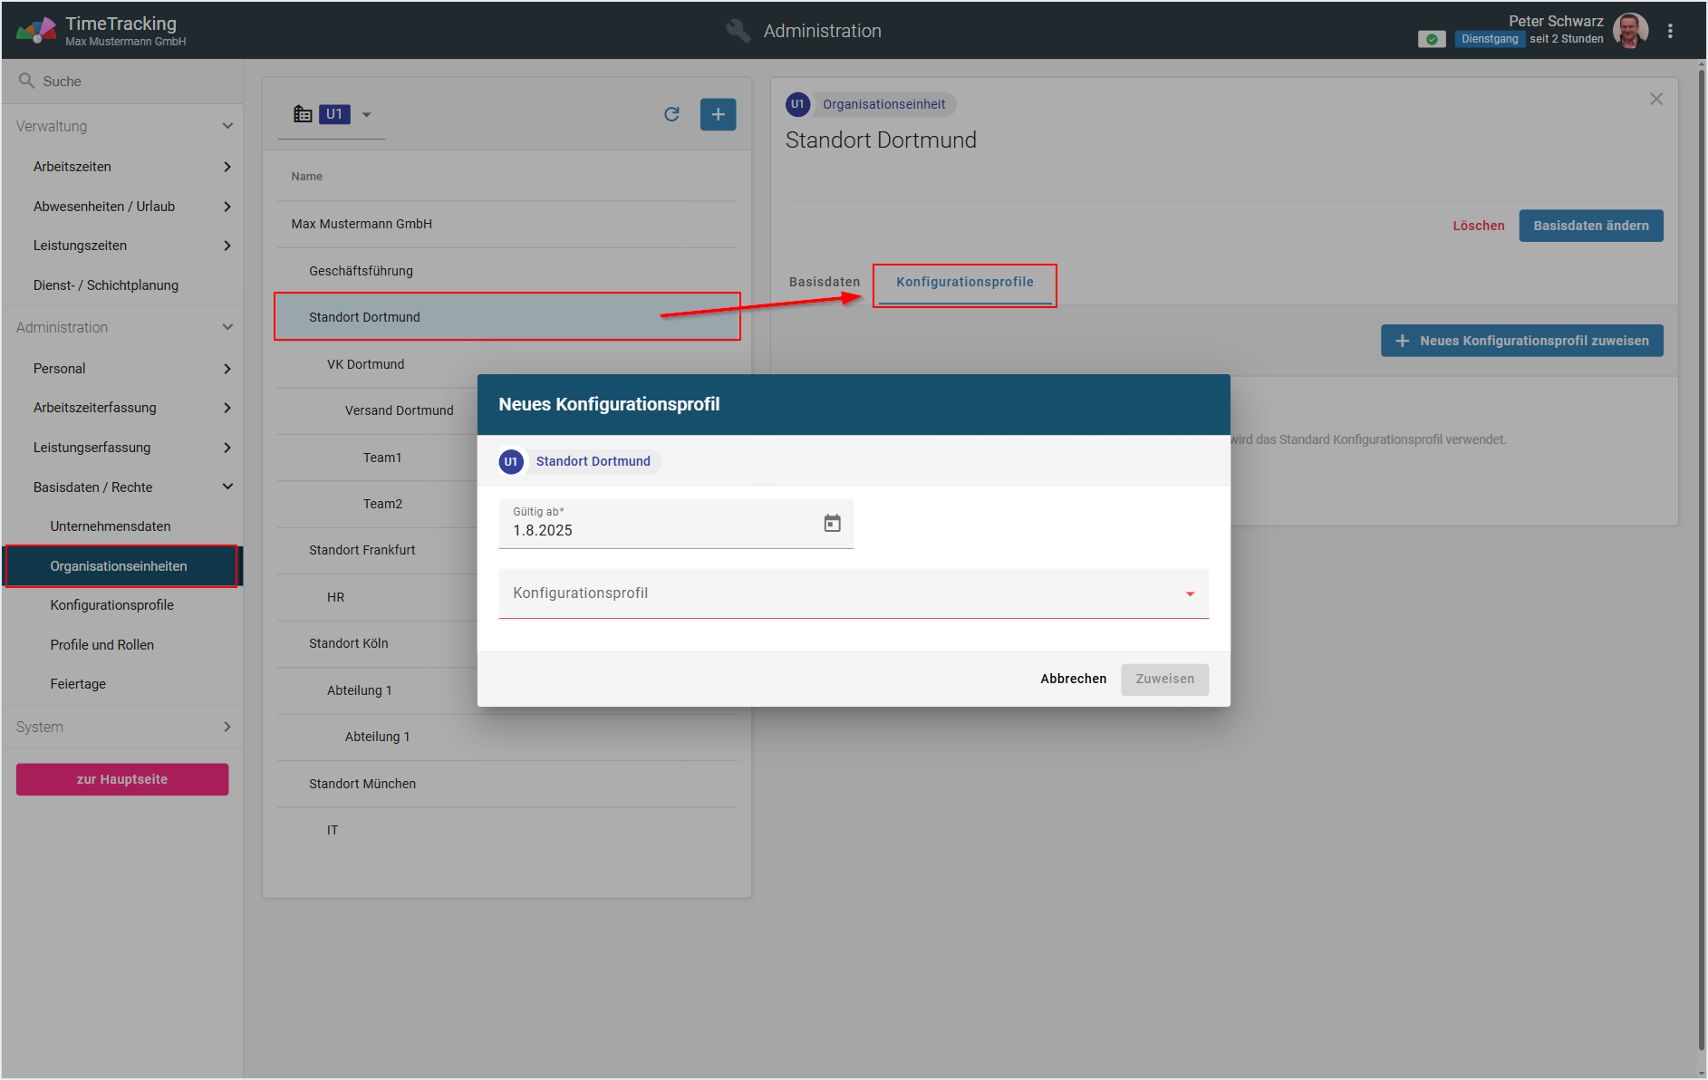Open the three-dot user menu
The height and width of the screenshot is (1080, 1708).
coord(1670,31)
